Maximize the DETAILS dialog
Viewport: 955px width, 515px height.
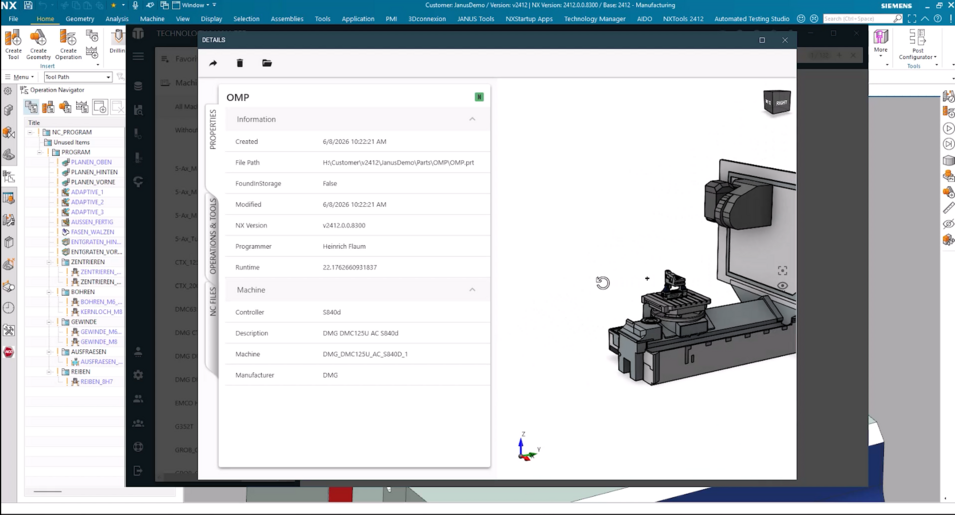(762, 40)
